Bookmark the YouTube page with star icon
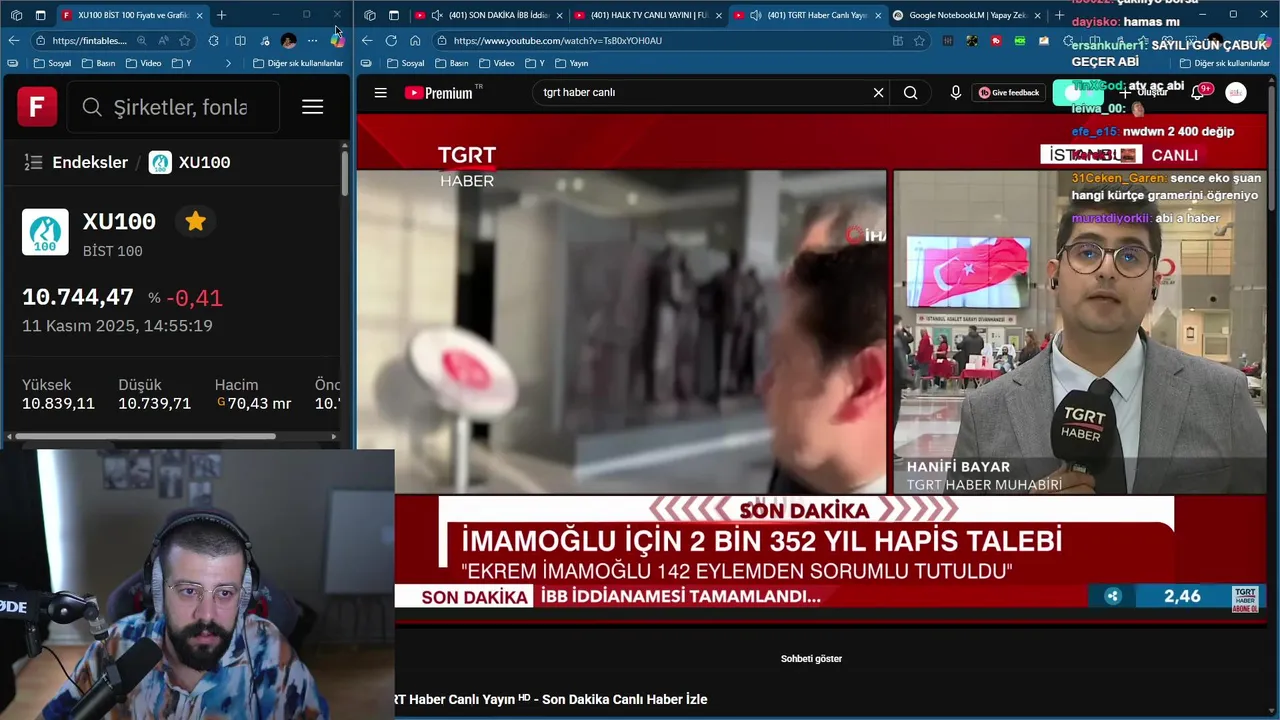The image size is (1280, 720). pyautogui.click(x=919, y=40)
